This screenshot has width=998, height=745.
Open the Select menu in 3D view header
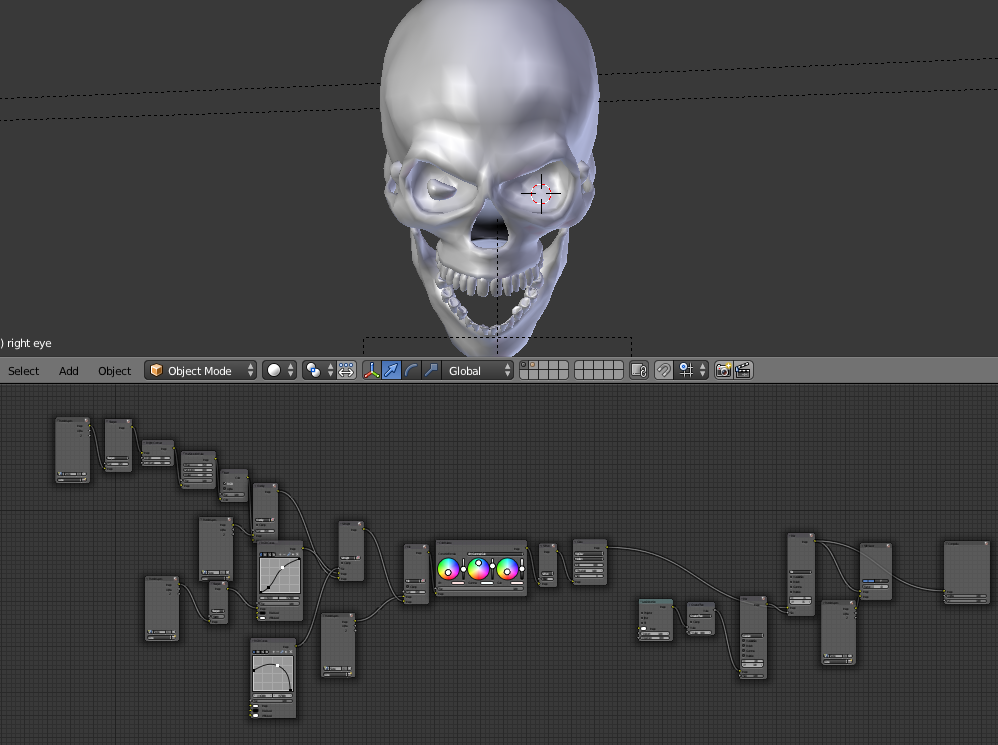coord(24,371)
